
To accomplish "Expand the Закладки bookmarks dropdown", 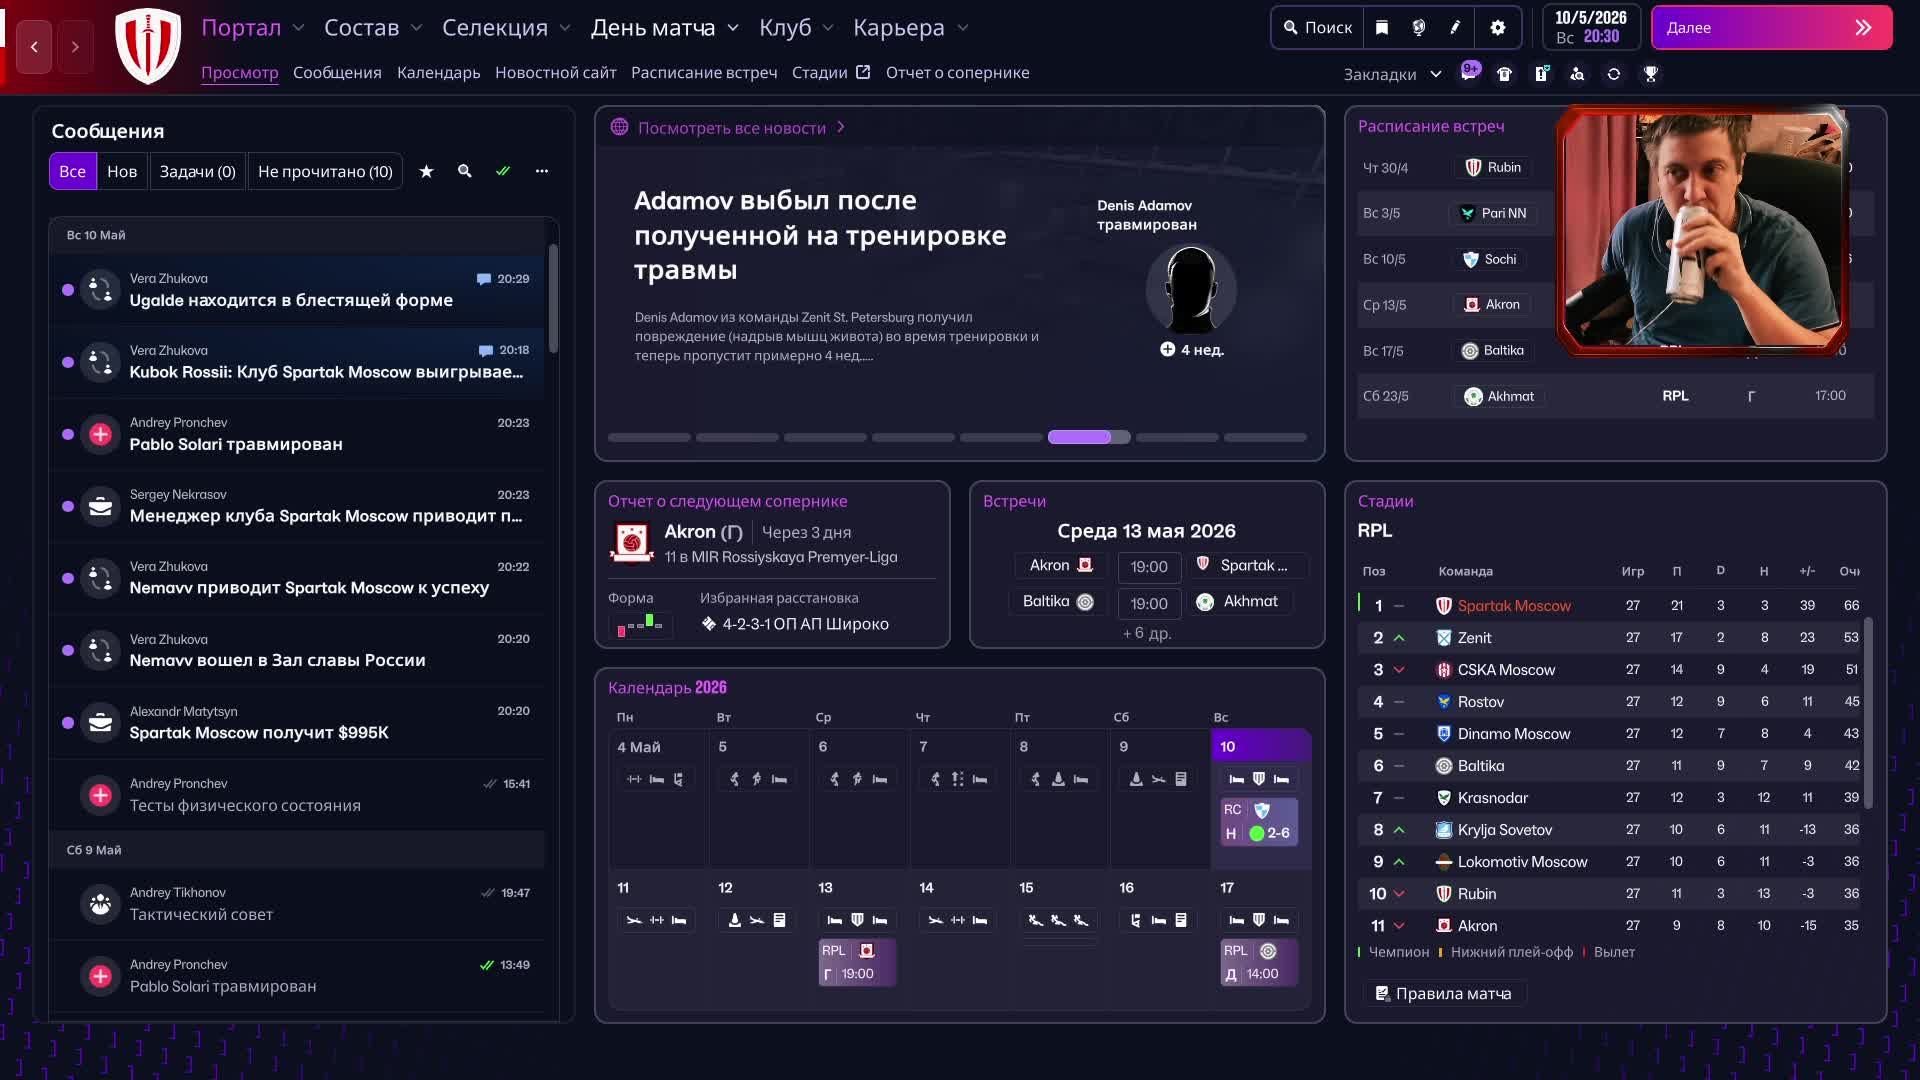I will 1435,74.
